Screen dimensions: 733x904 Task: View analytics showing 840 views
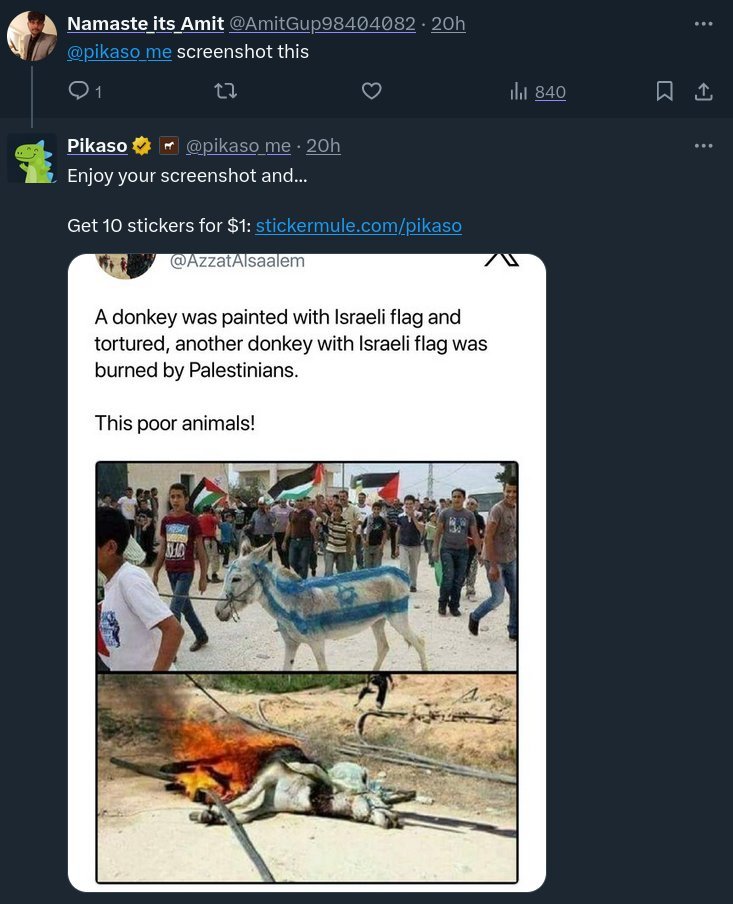pyautogui.click(x=538, y=92)
